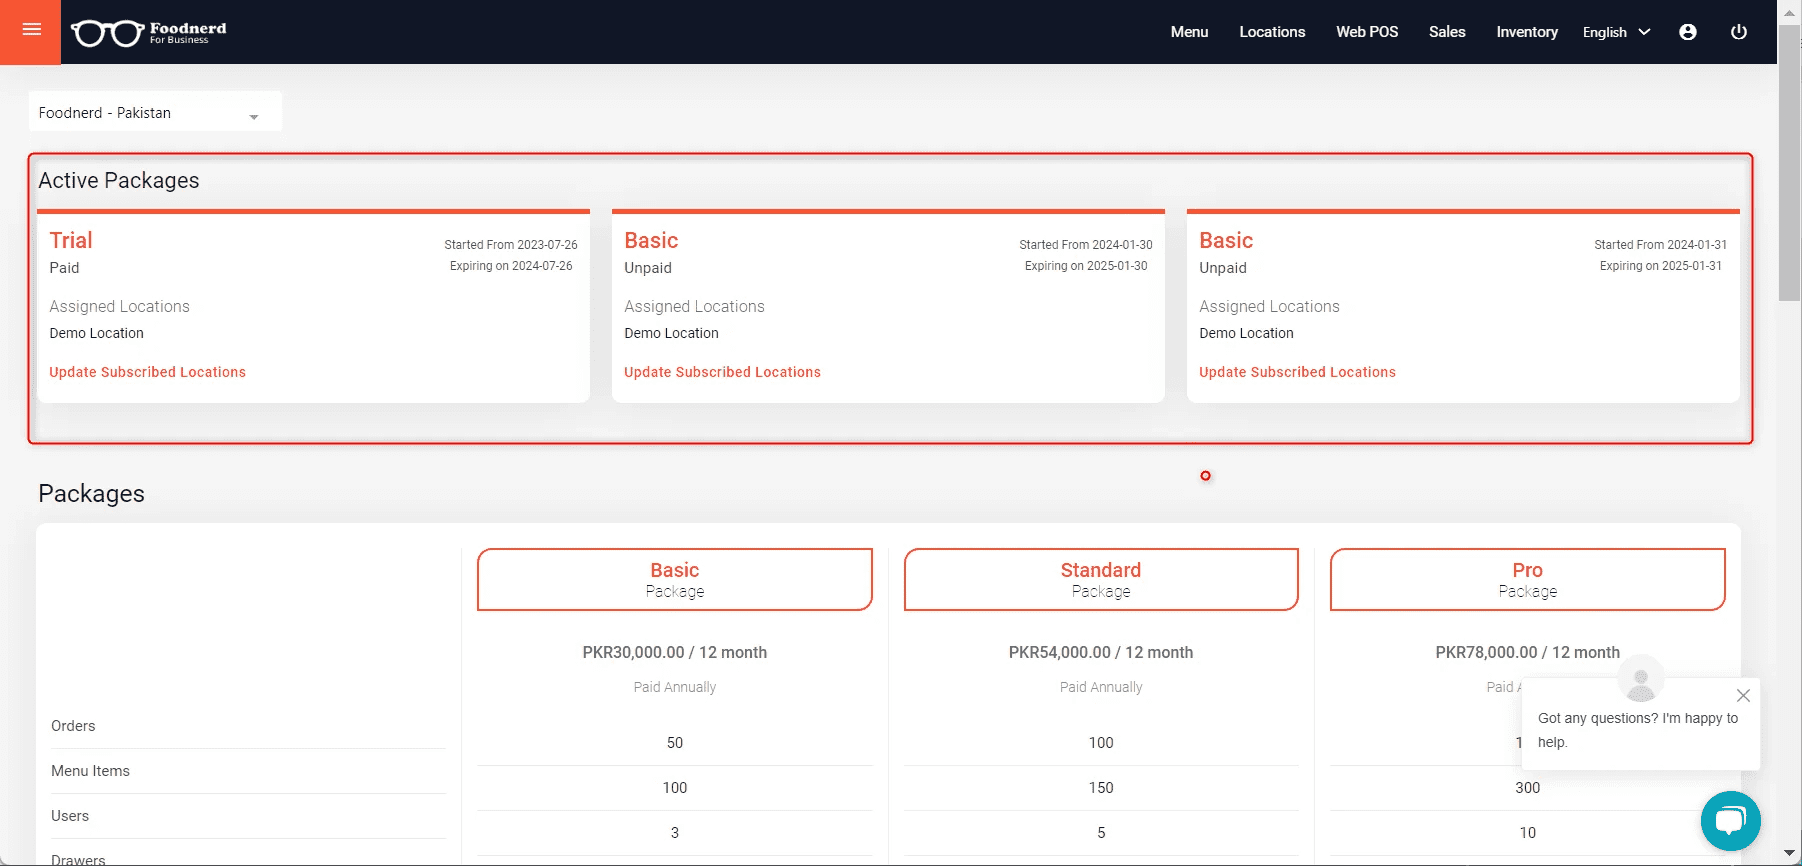
Task: Click the Menu Items feature row label
Action: [90, 771]
